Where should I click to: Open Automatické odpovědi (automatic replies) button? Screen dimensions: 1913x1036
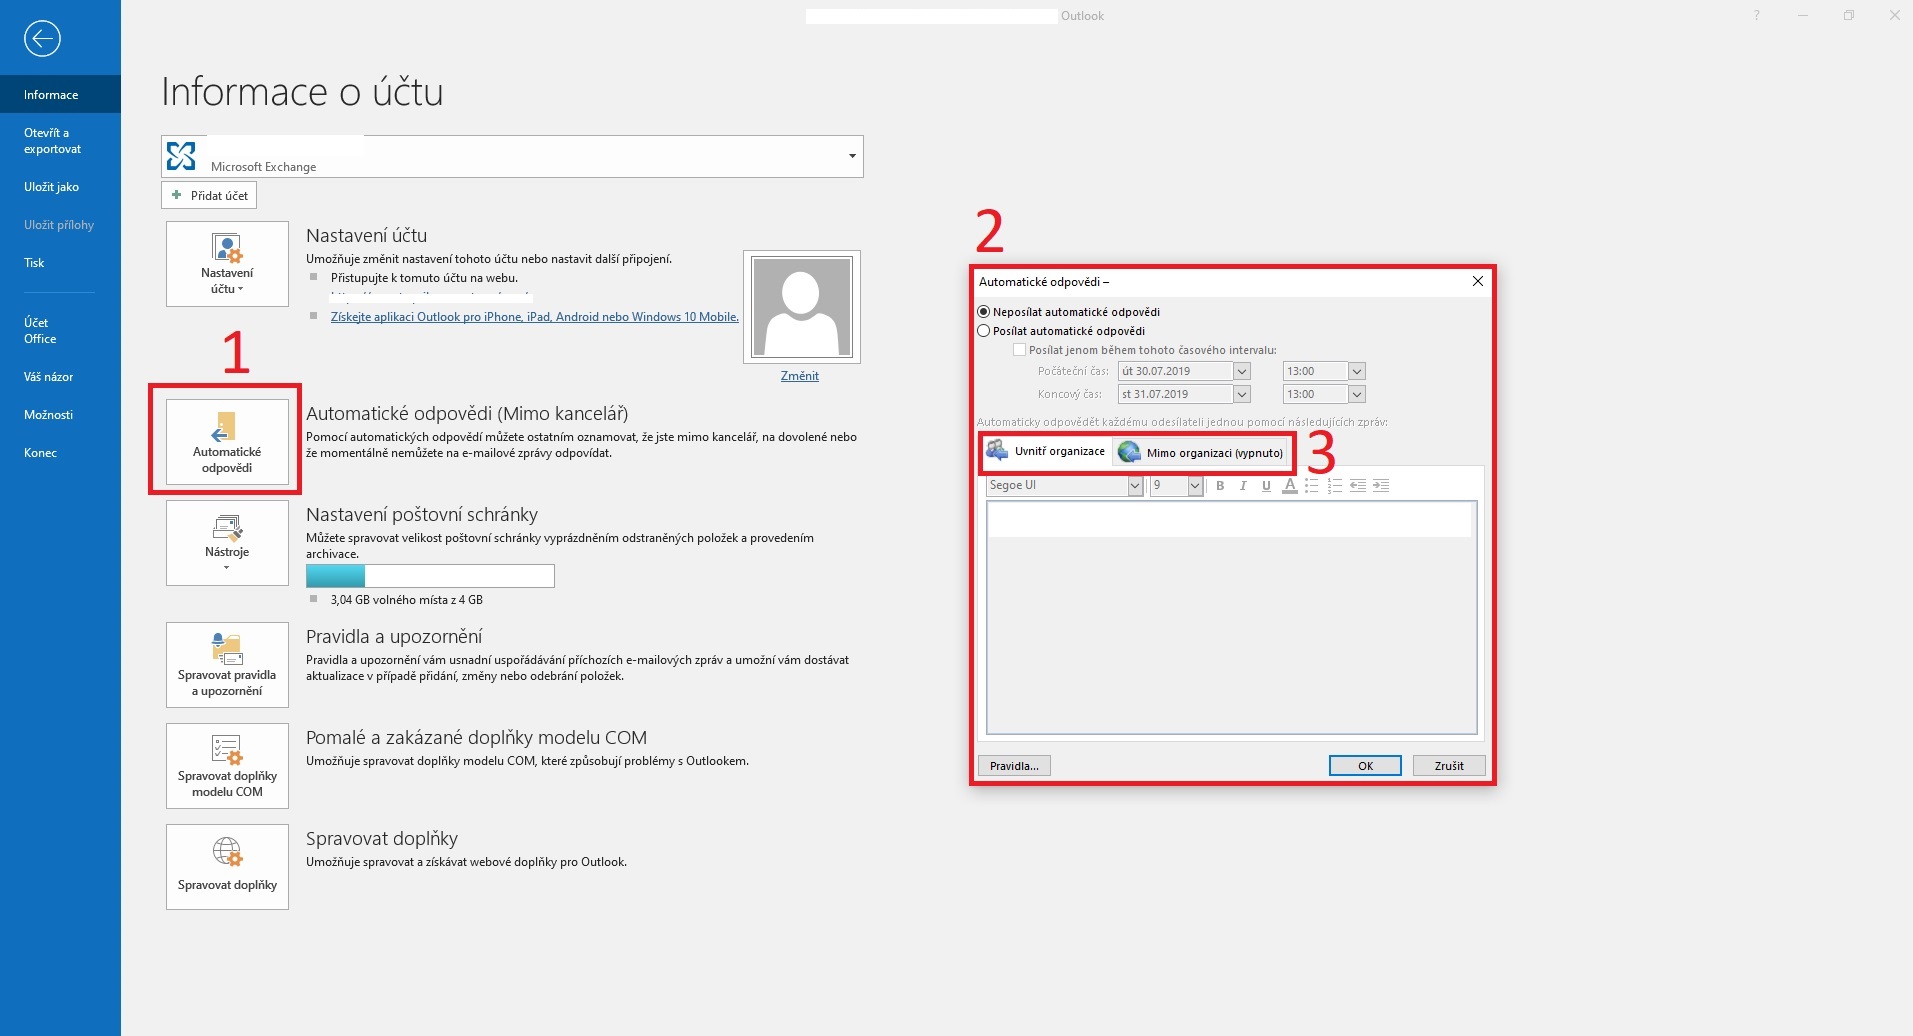(227, 441)
